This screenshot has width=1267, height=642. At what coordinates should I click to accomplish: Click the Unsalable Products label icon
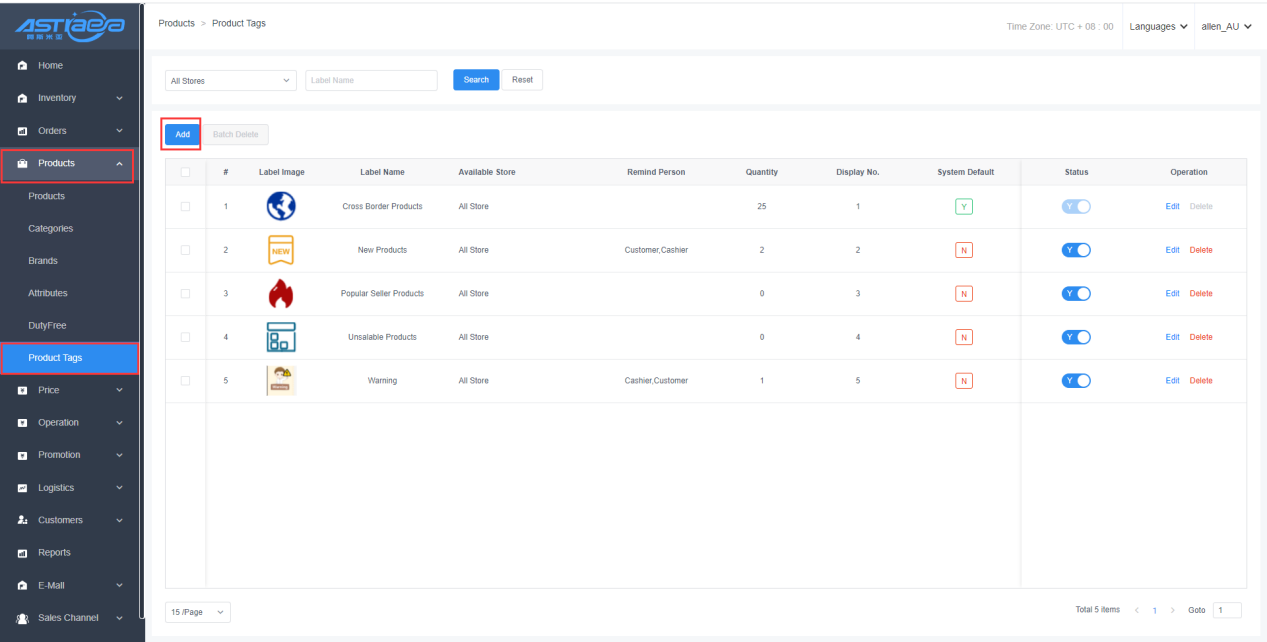point(281,337)
